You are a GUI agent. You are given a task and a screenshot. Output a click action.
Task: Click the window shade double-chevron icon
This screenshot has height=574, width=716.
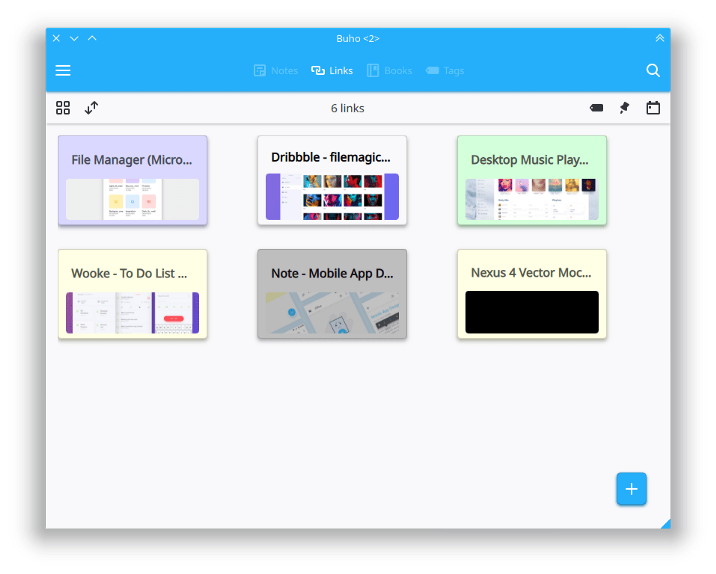click(659, 38)
